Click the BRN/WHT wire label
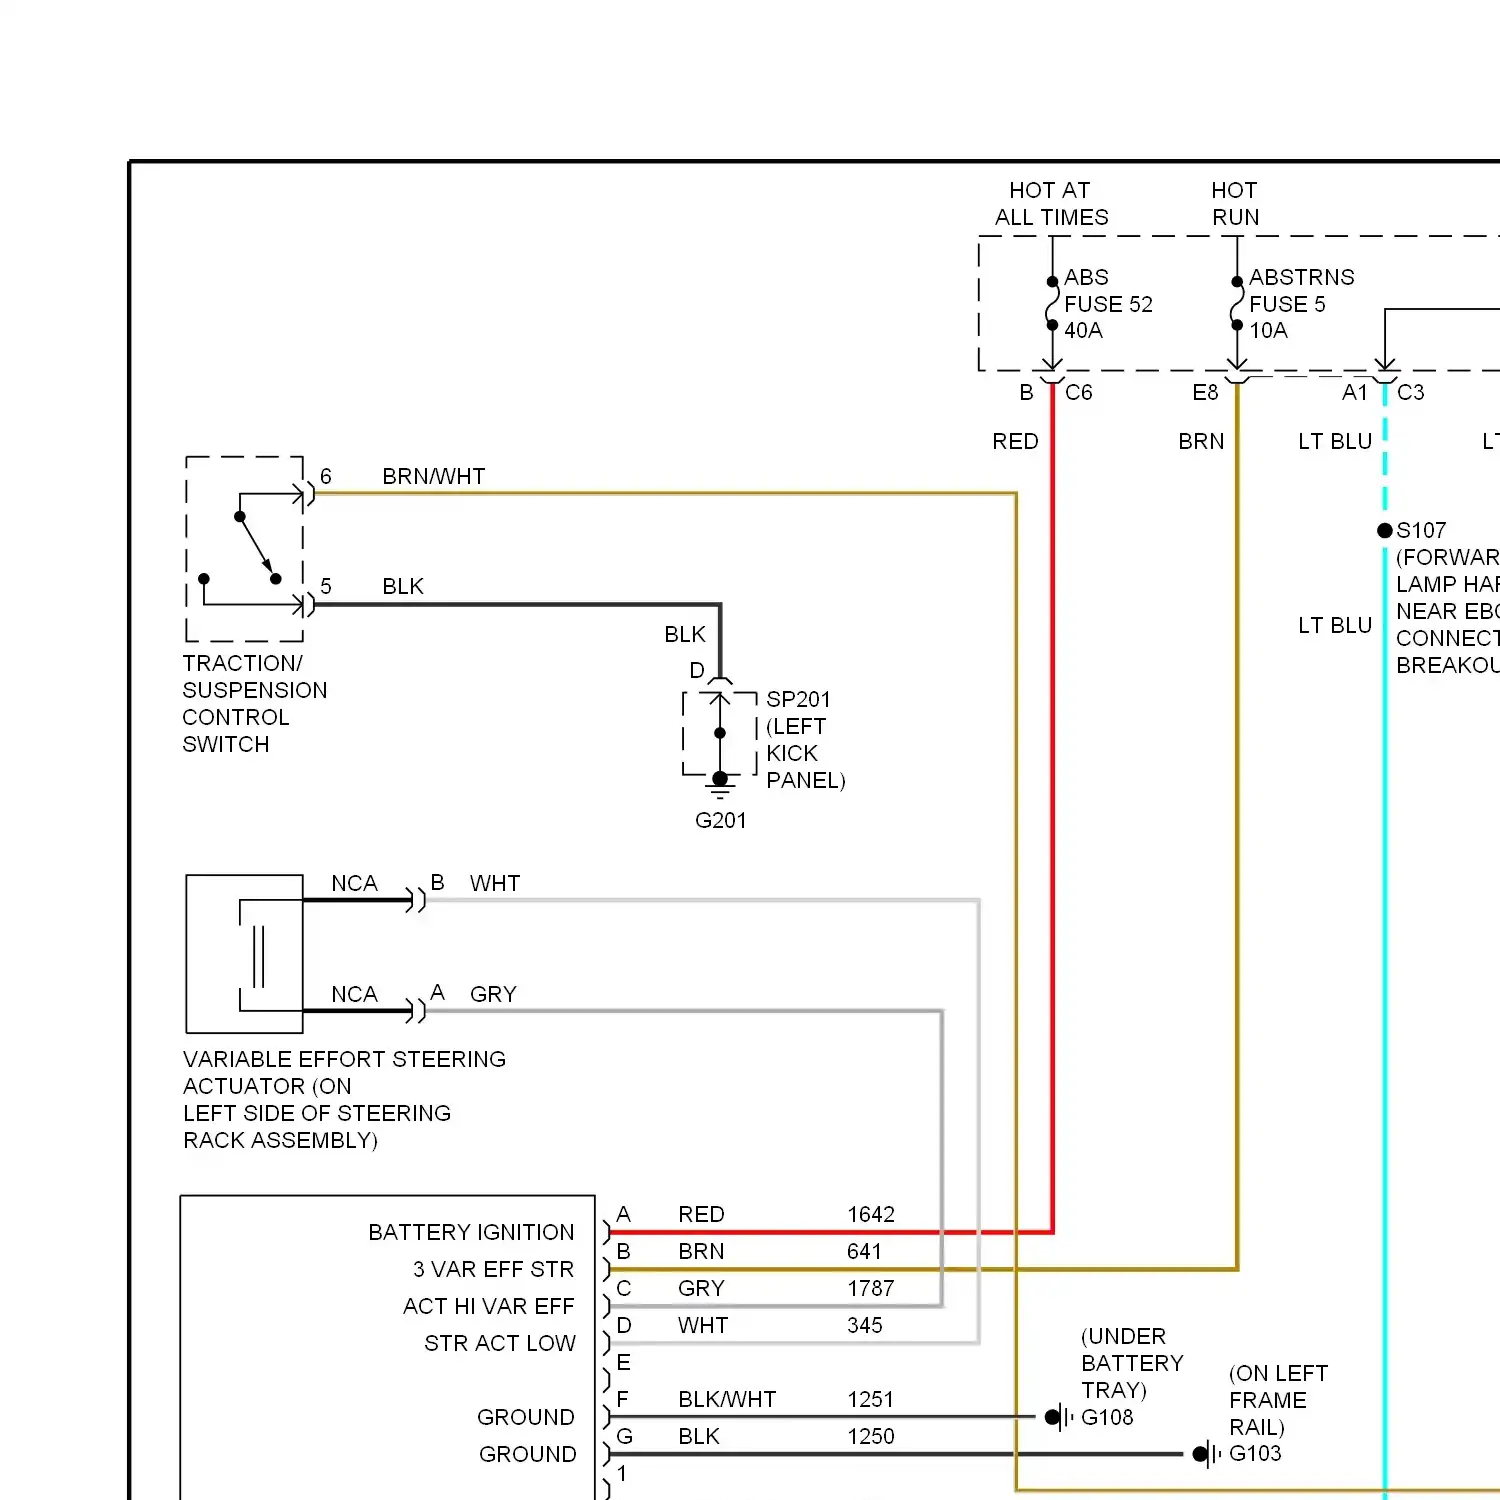The height and width of the screenshot is (1500, 1500). (x=434, y=477)
